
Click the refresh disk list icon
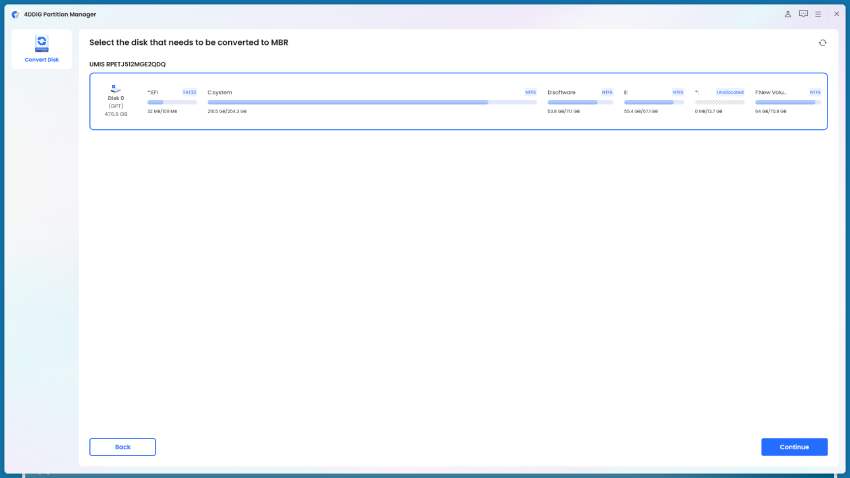(x=822, y=43)
